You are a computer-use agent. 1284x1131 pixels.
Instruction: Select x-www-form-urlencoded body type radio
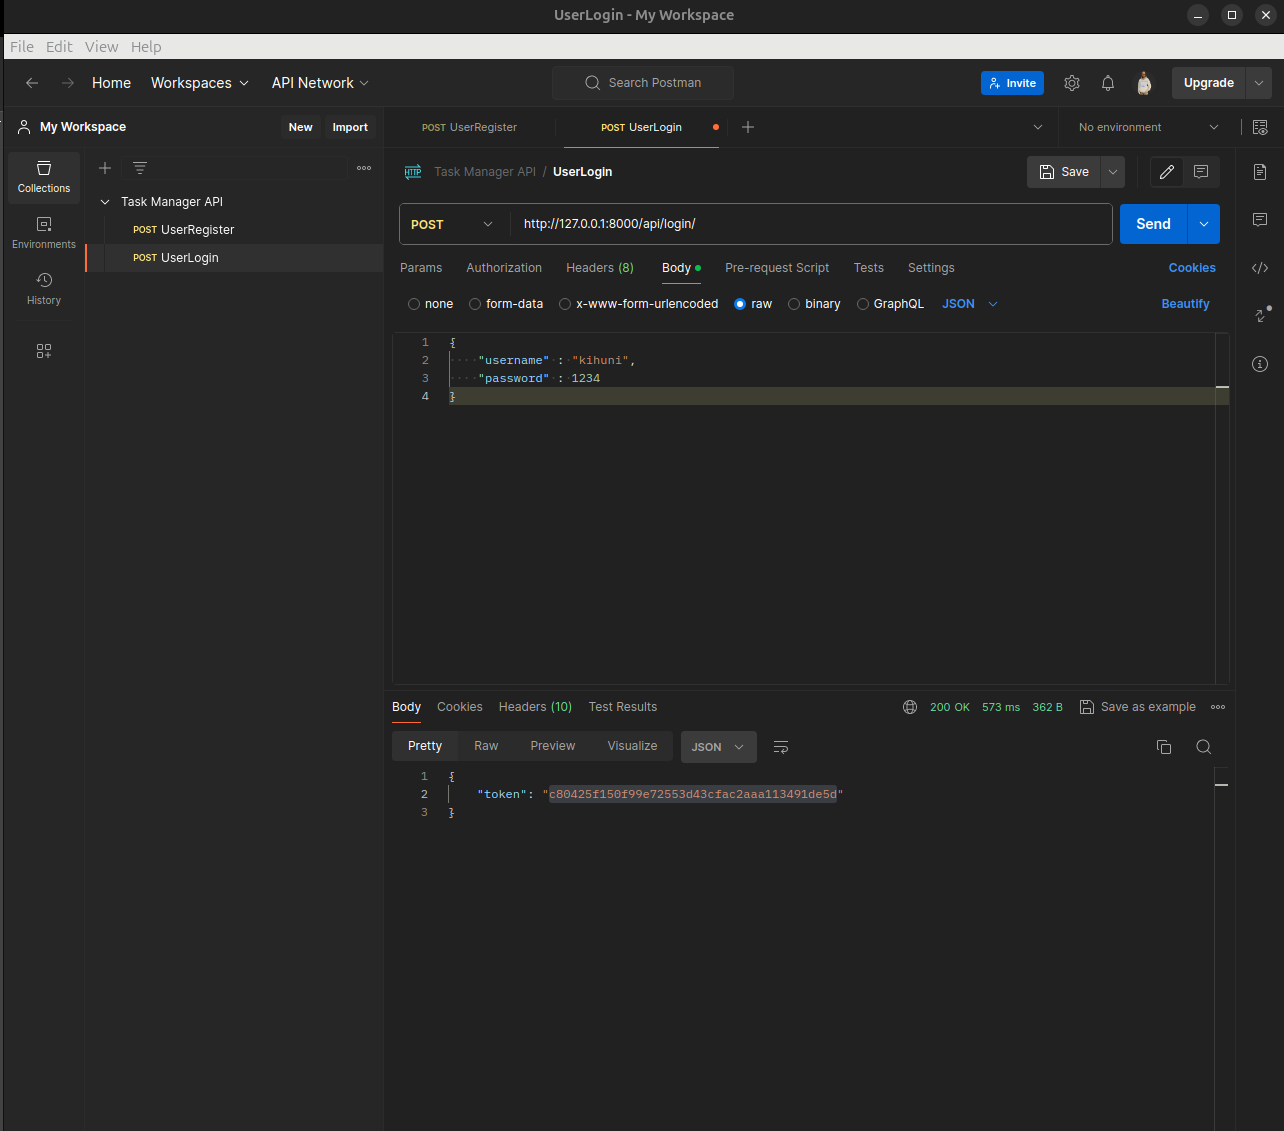click(x=565, y=304)
